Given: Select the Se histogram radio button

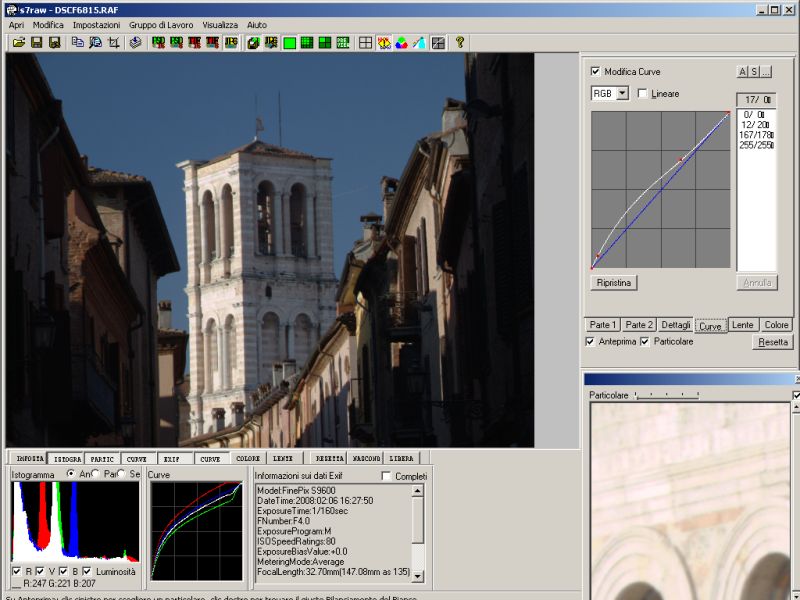Looking at the screenshot, I should click(x=121, y=474).
